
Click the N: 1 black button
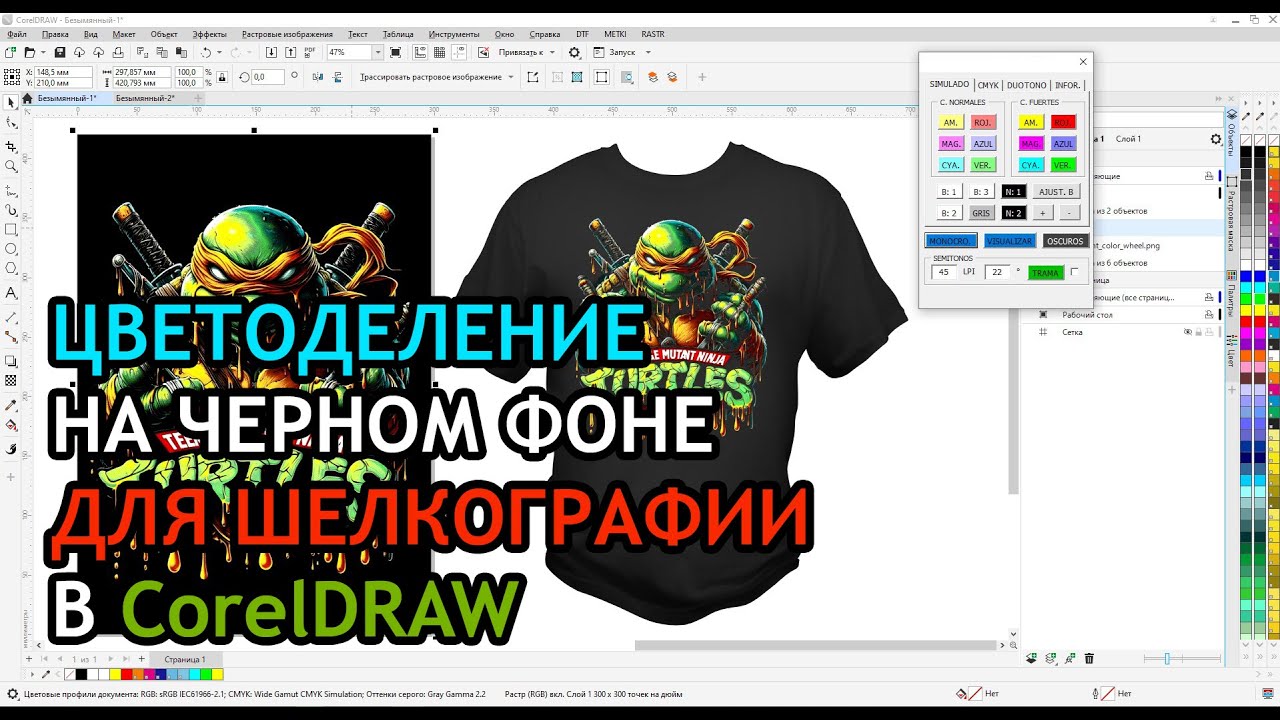pyautogui.click(x=1014, y=192)
